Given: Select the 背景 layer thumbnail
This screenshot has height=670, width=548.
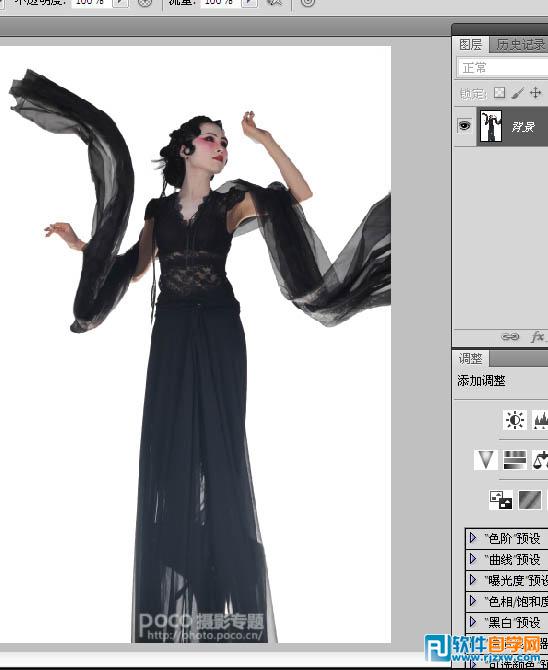Looking at the screenshot, I should click(491, 126).
